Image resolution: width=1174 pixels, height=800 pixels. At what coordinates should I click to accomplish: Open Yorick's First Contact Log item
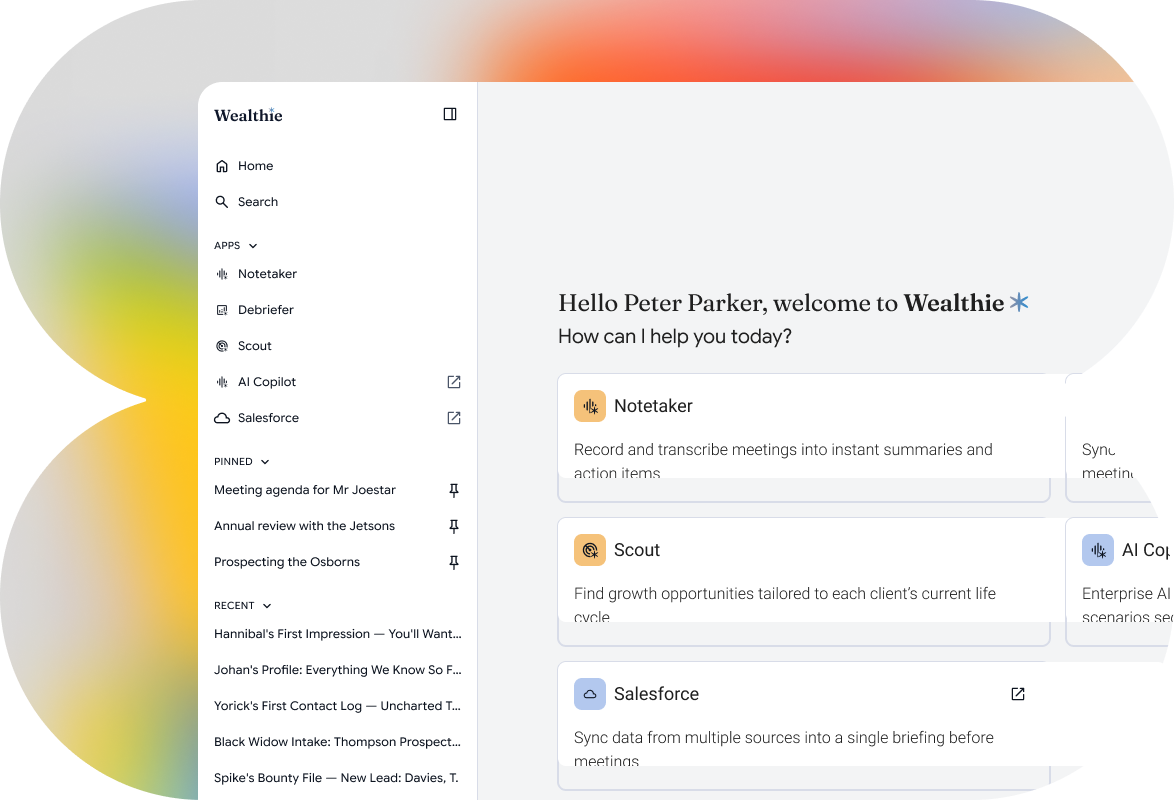click(338, 706)
